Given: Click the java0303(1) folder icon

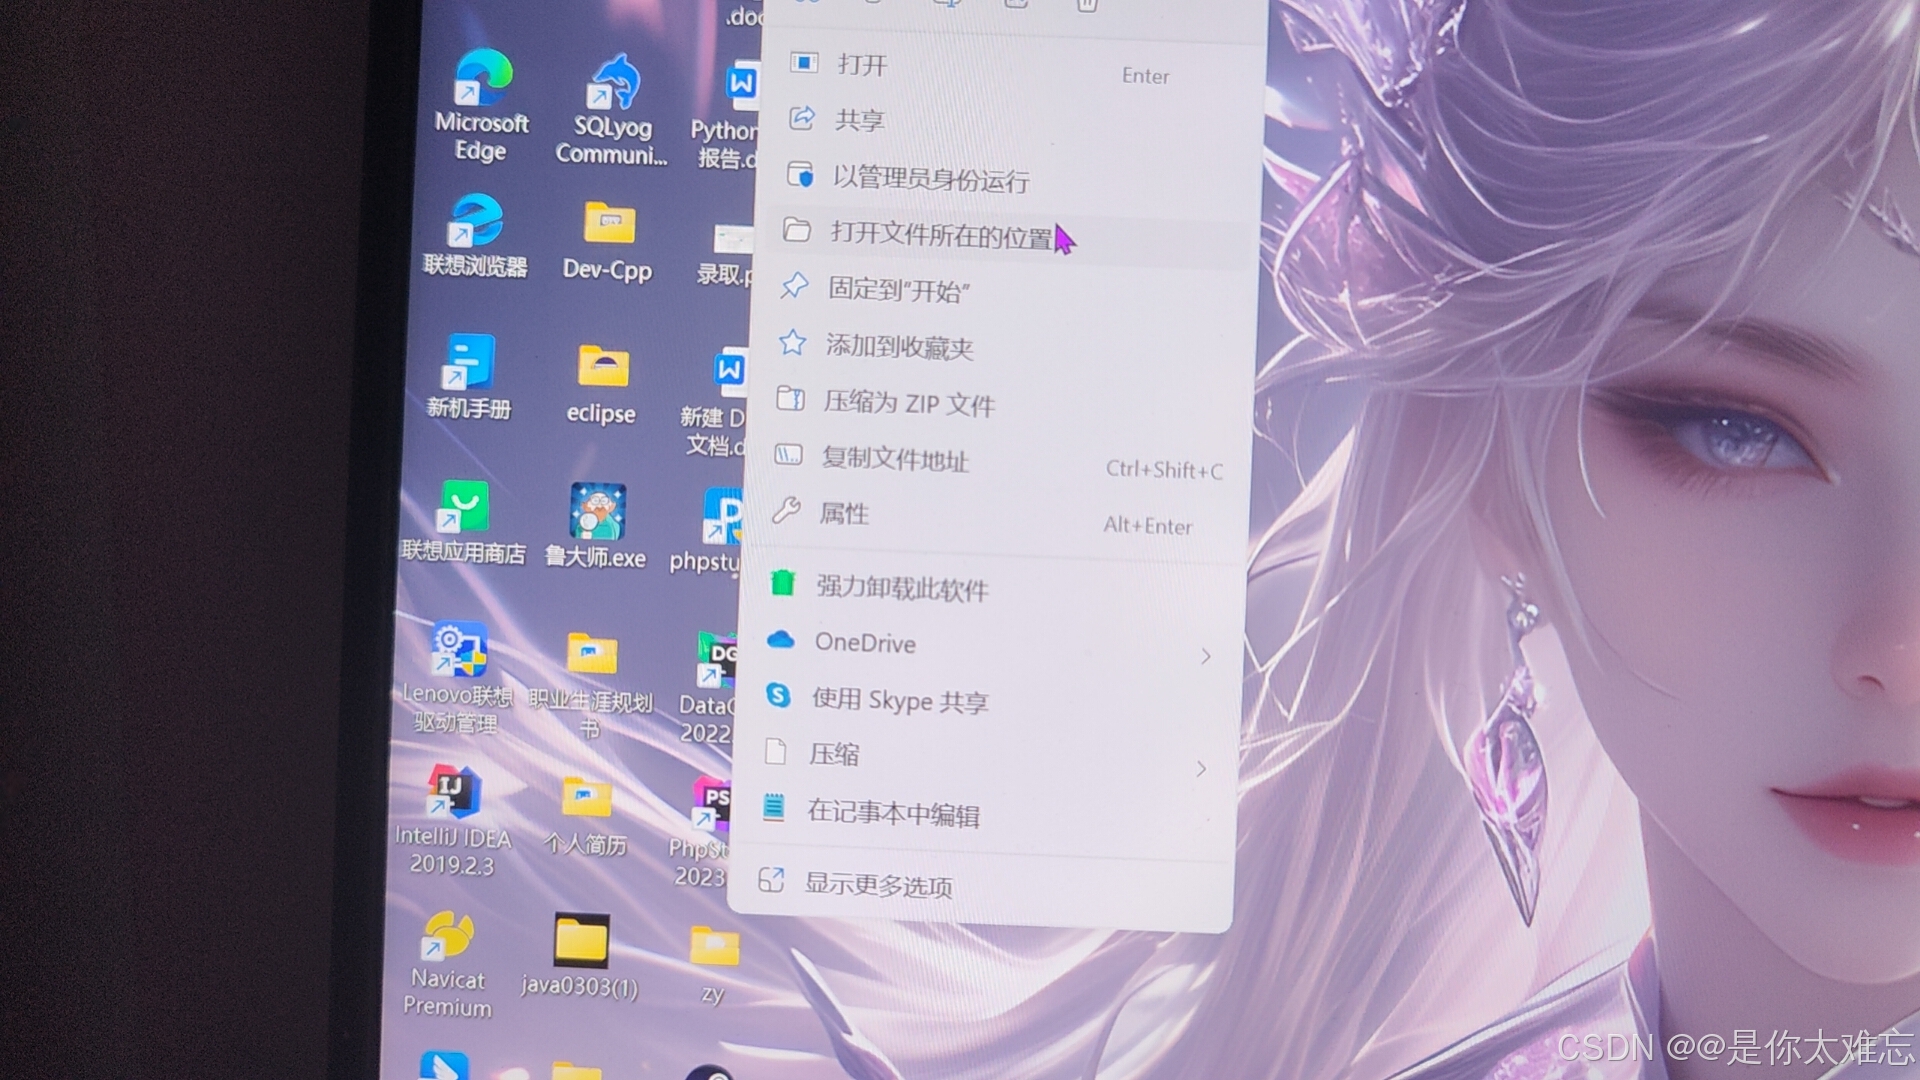Looking at the screenshot, I should [581, 942].
